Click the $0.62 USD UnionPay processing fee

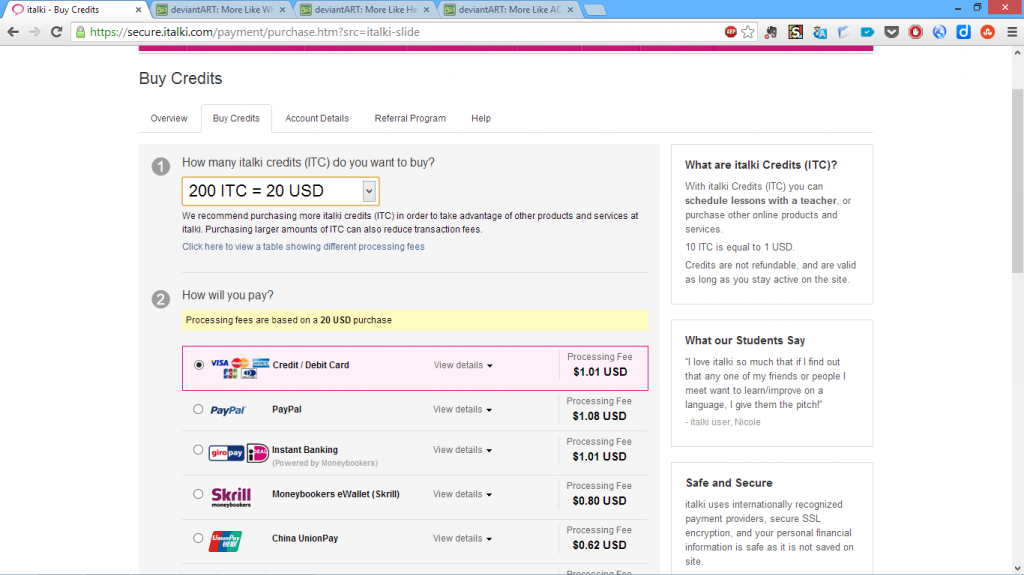coord(600,546)
